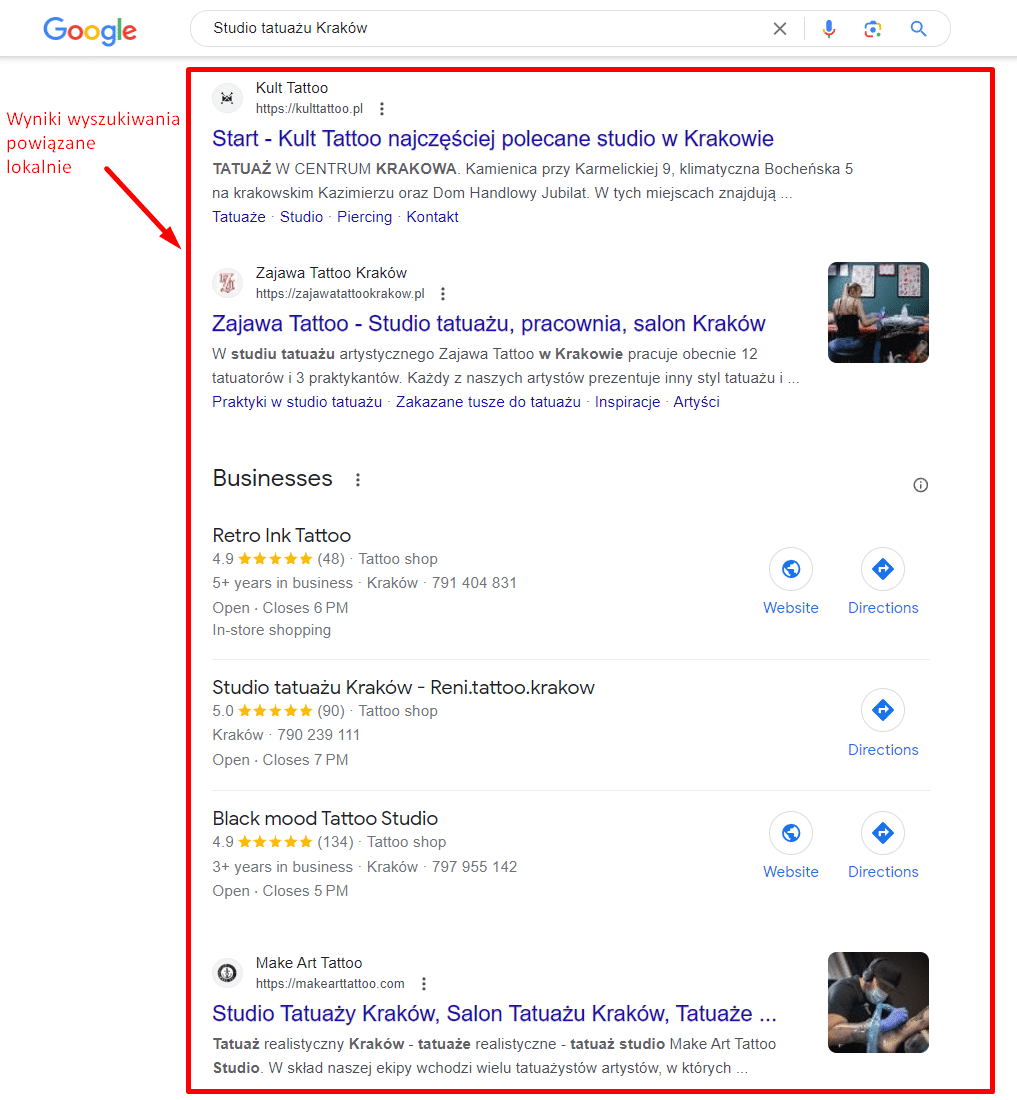1017x1100 pixels.
Task: Click the Zajawa Tattoo result thumbnail
Action: click(x=878, y=313)
